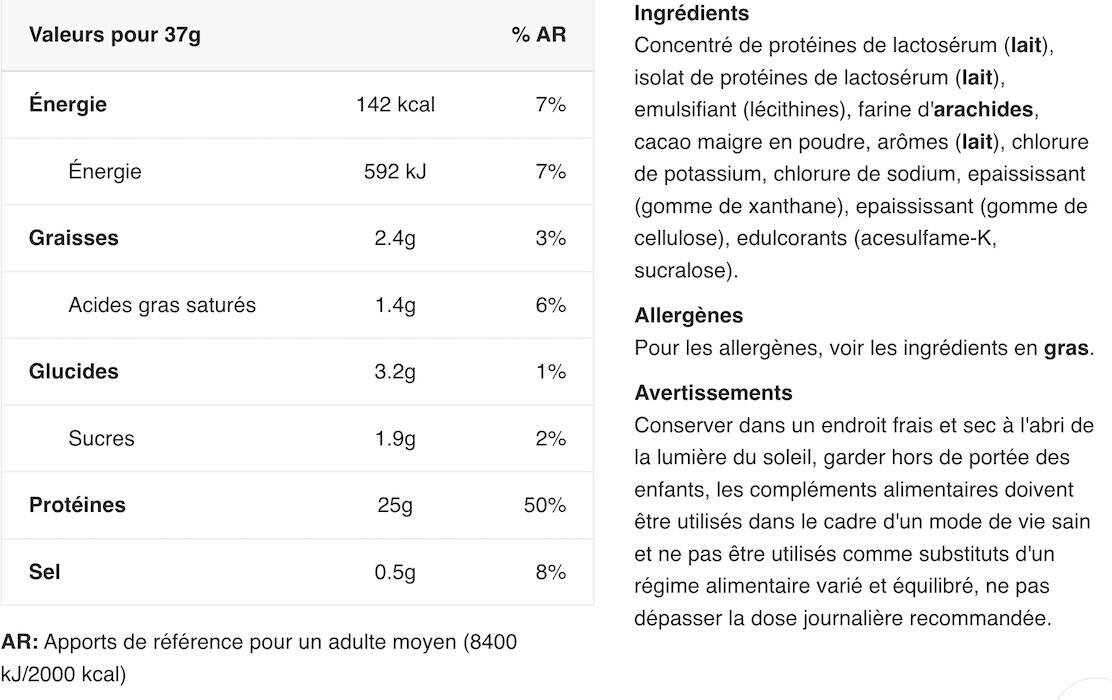Select the Énergie 592 kJ row

[297, 171]
